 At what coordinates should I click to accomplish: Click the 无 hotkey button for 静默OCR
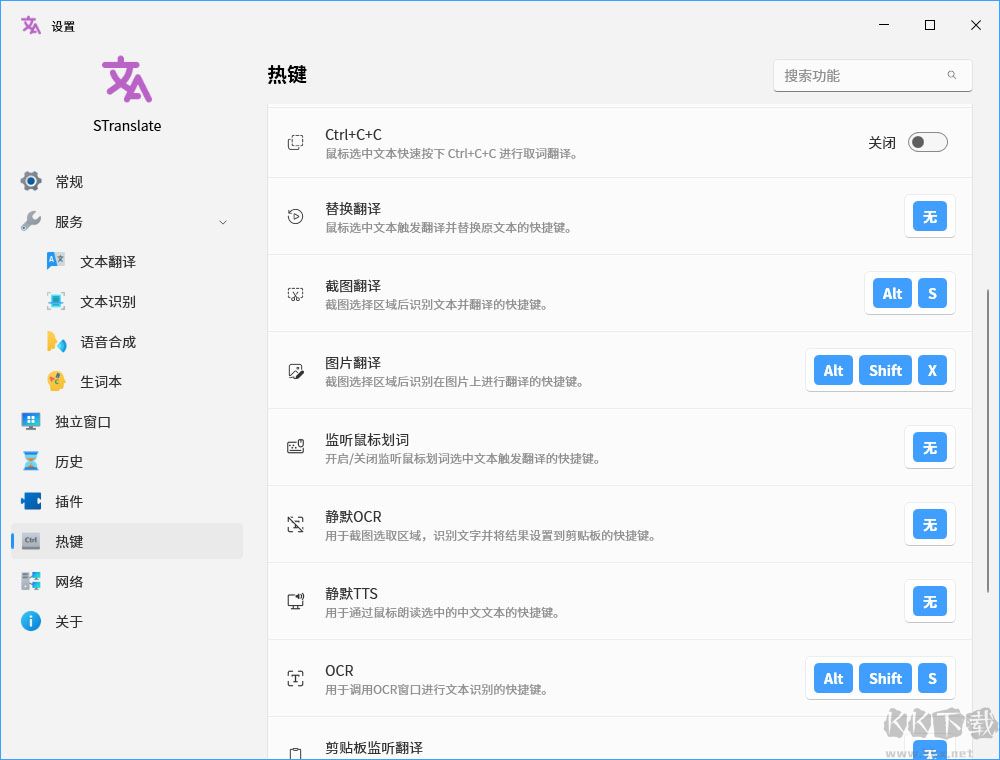[x=929, y=525]
